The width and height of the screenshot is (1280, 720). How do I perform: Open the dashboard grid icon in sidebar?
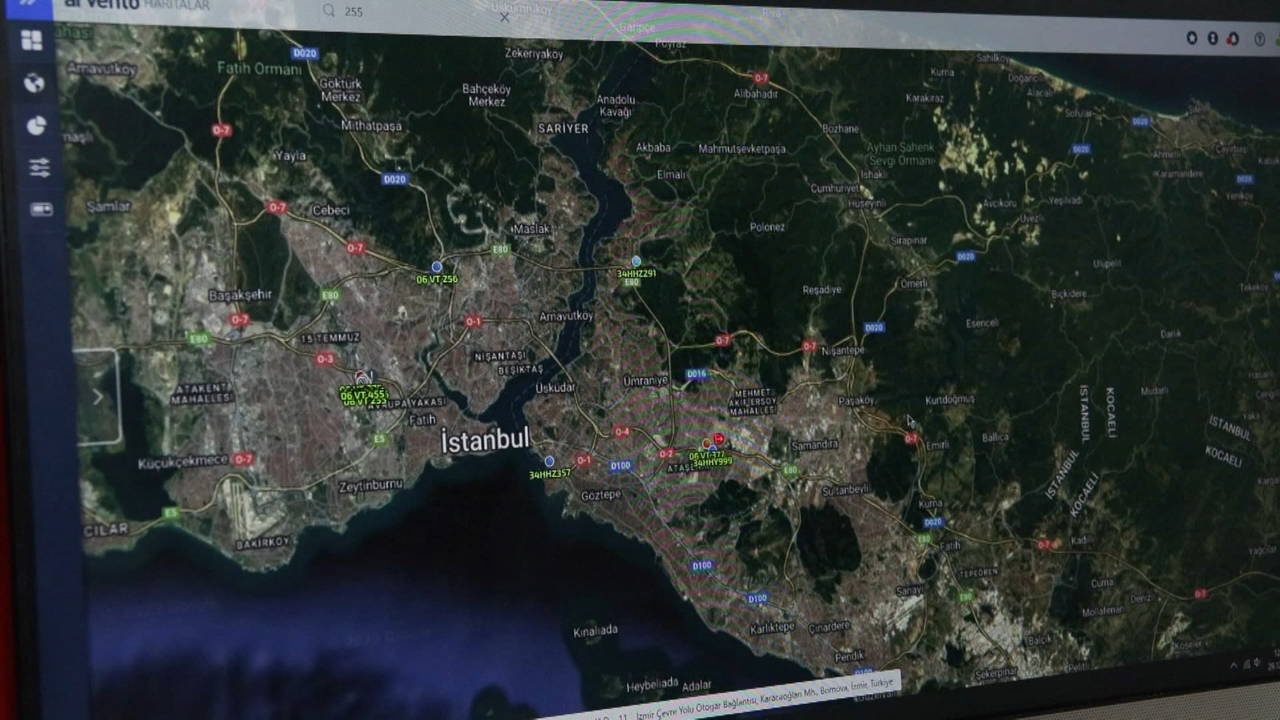pos(32,40)
